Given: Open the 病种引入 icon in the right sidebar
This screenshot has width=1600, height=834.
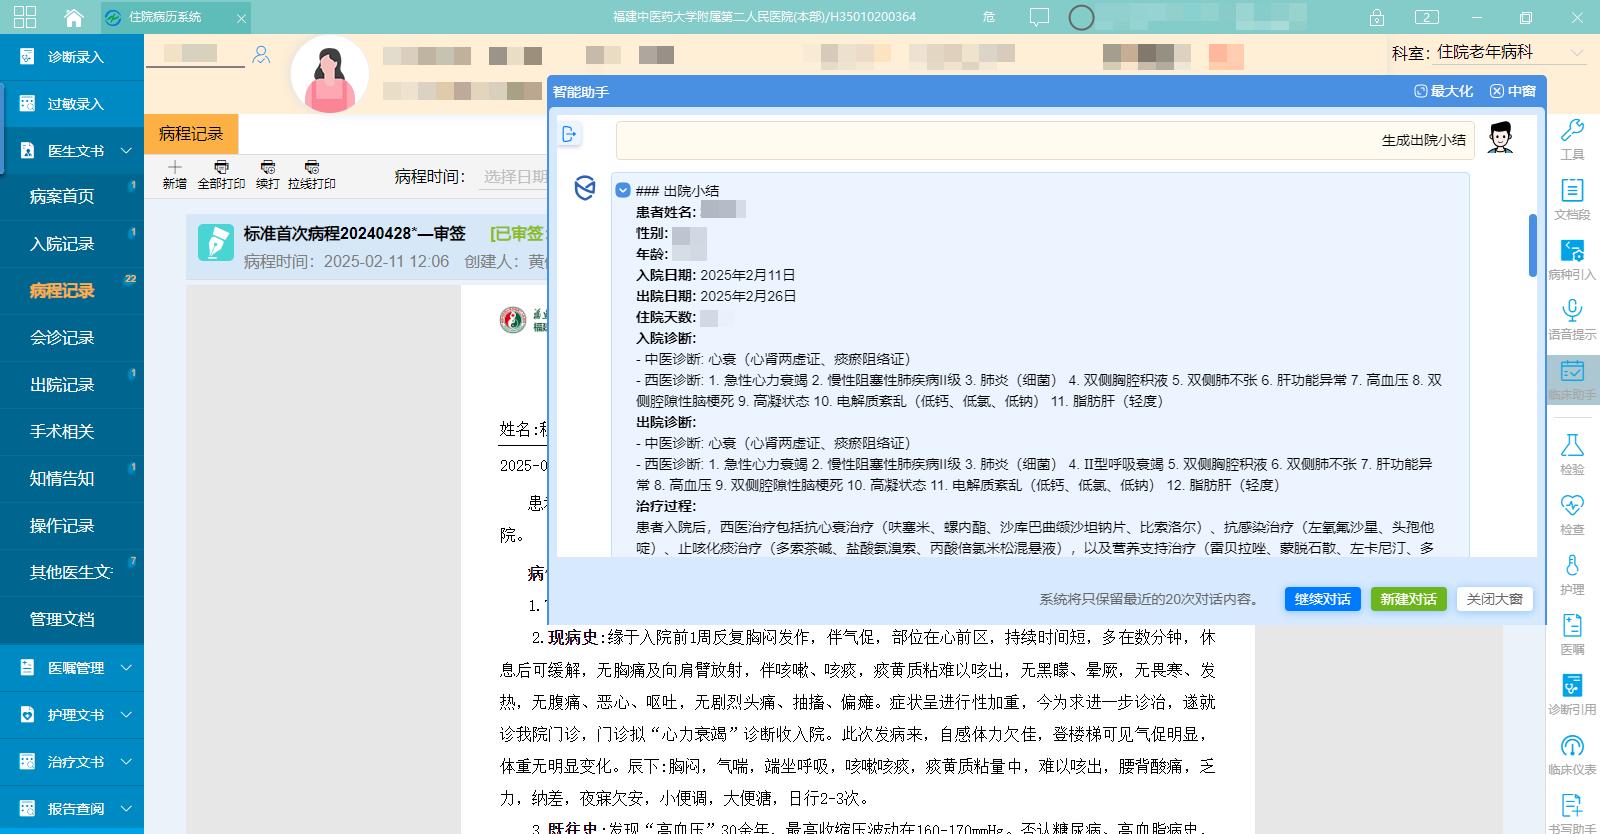Looking at the screenshot, I should [1572, 252].
